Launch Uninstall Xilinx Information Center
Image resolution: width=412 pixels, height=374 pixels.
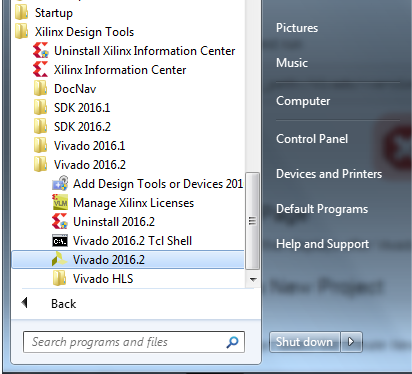point(145,51)
